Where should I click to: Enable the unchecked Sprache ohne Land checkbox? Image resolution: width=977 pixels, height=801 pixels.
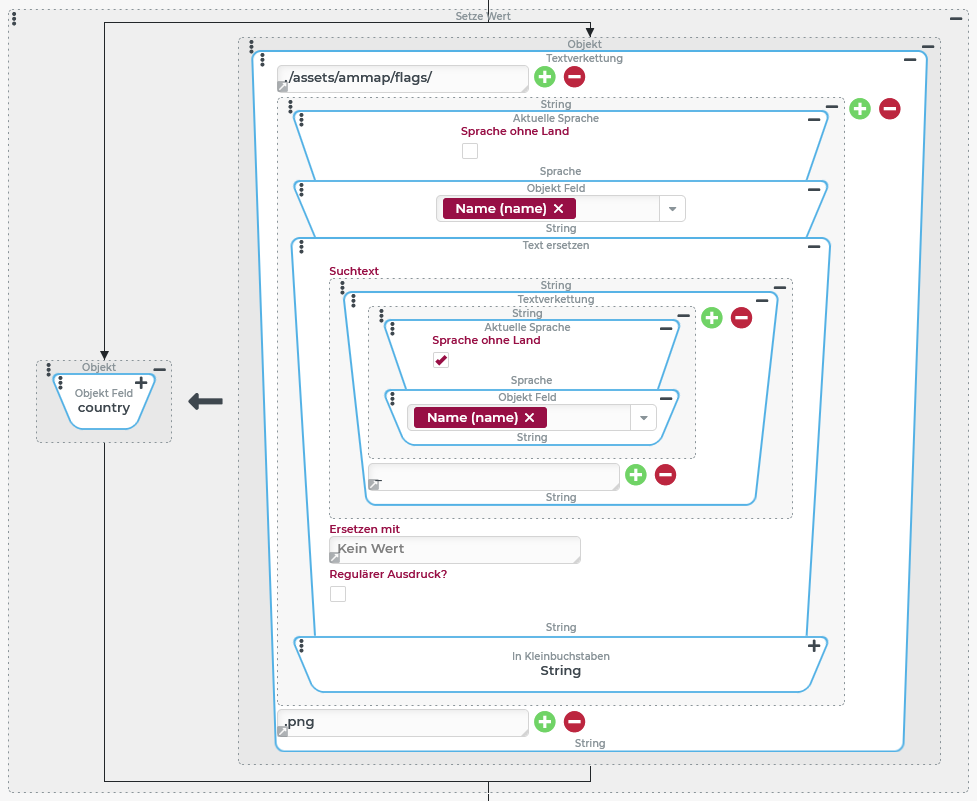[x=470, y=151]
